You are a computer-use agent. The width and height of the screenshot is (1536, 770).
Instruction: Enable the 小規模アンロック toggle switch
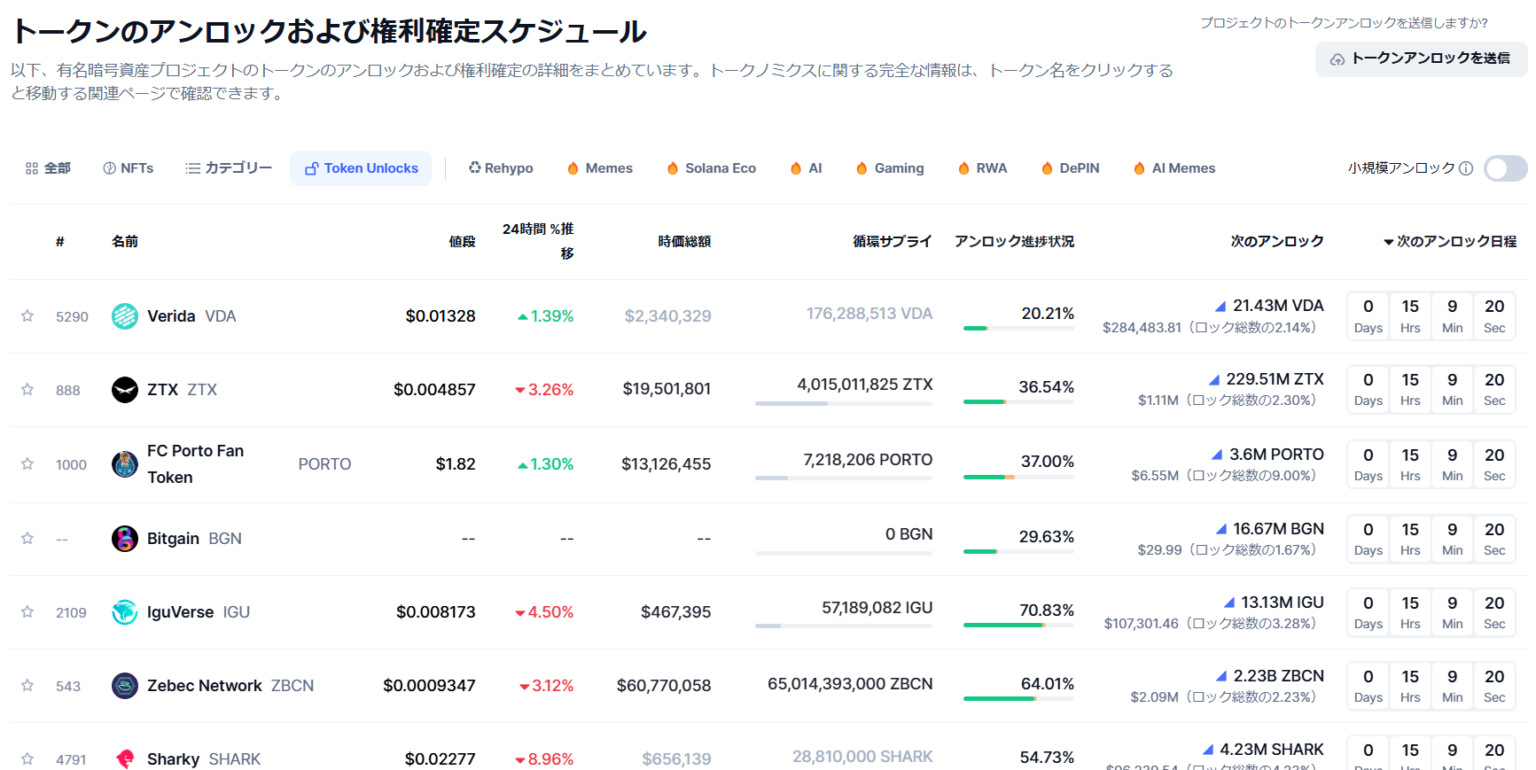click(x=1505, y=168)
